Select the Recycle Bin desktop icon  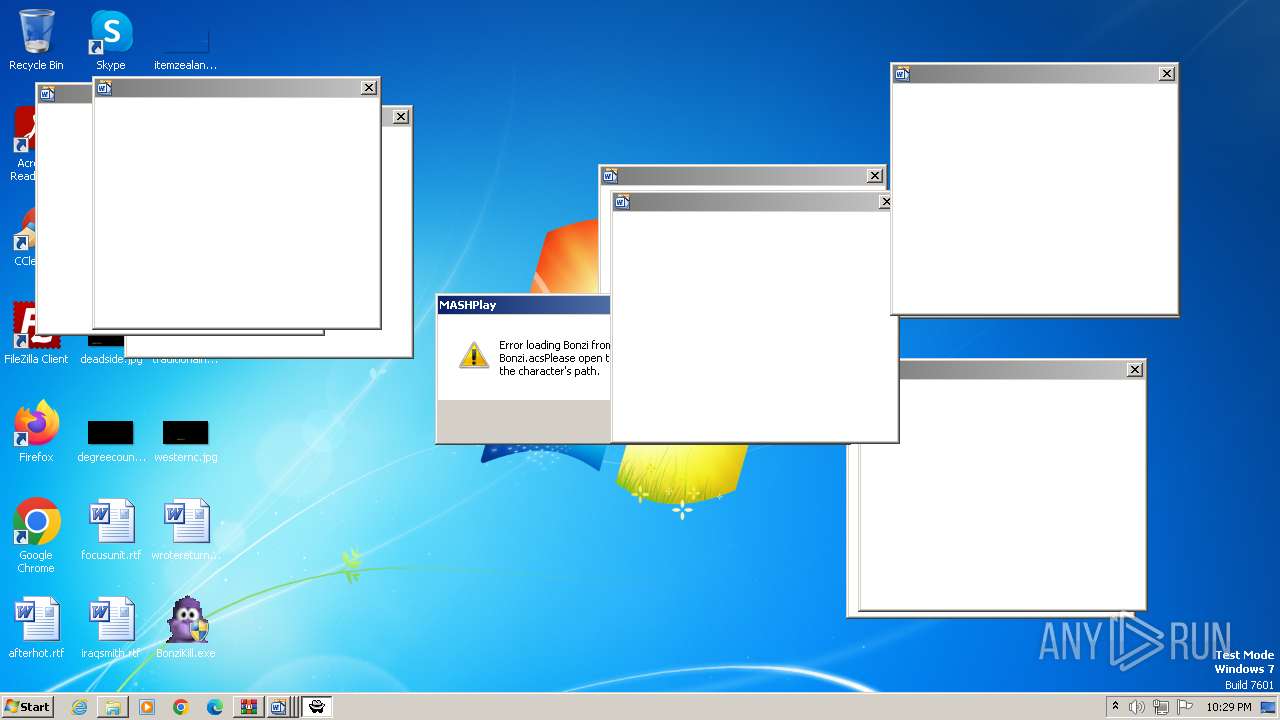(36, 40)
